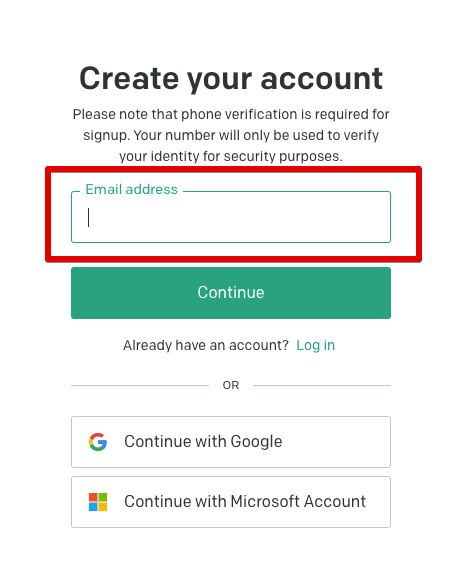Choose Continue with Microsoft Account
This screenshot has width=471, height=574.
pos(231,502)
